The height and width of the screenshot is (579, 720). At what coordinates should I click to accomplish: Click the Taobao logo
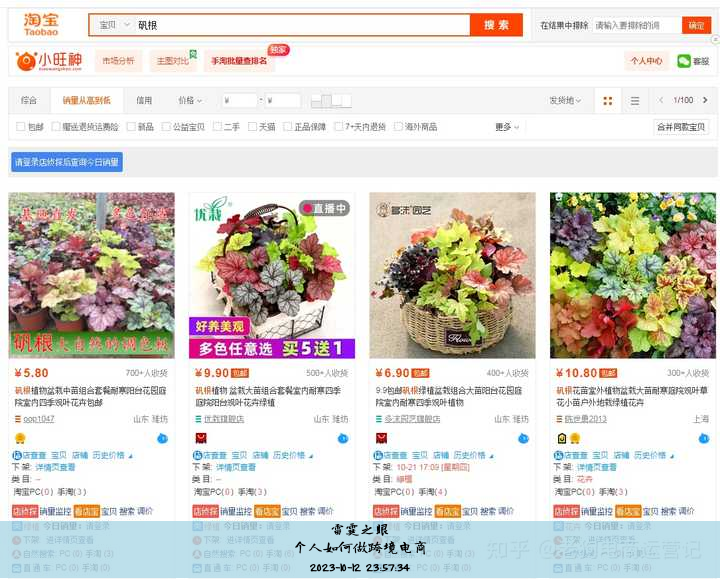[40, 25]
